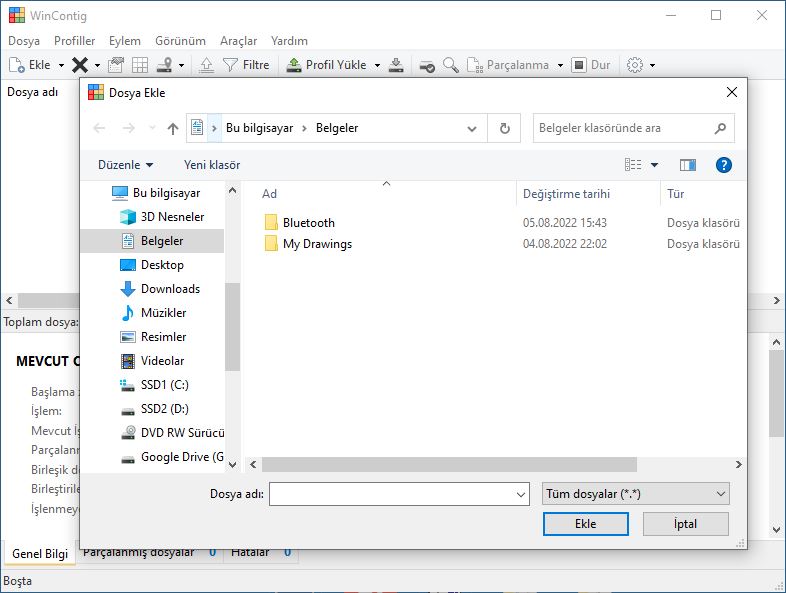Screen dimensions: 786x593
Task: Click the dialog forward navigation arrow
Action: tap(129, 128)
